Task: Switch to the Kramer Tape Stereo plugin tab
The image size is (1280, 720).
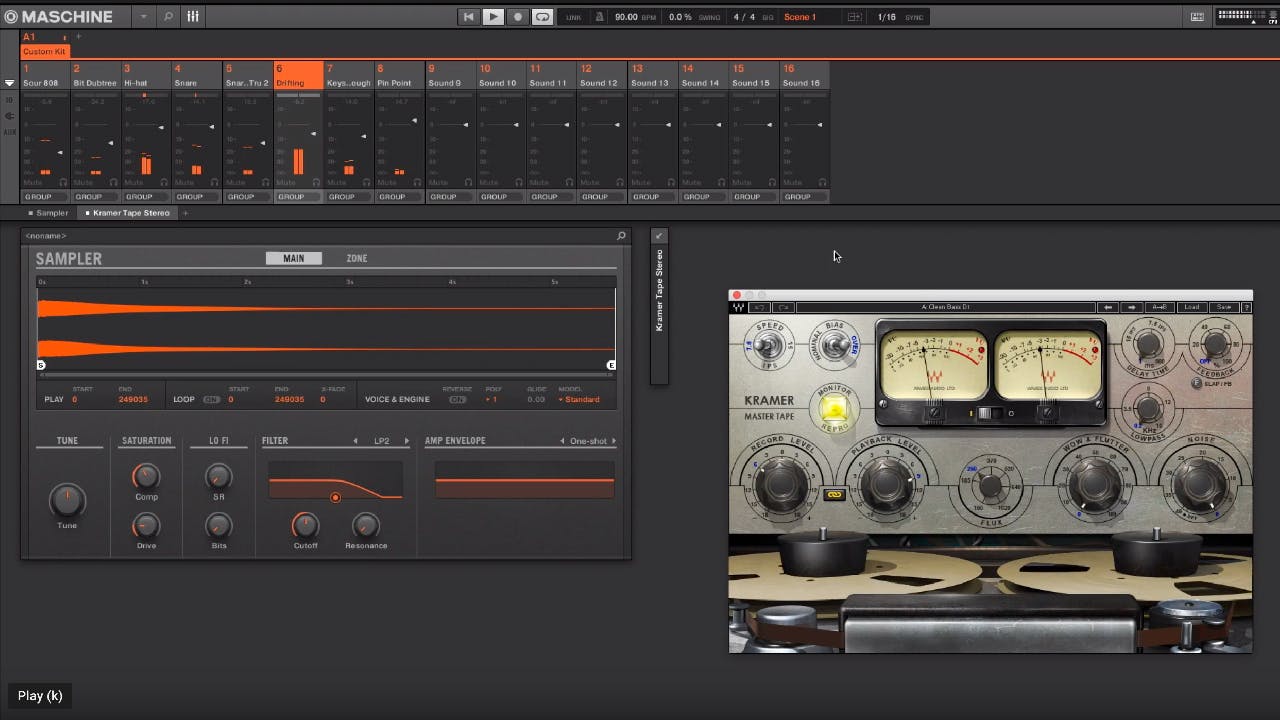Action: click(128, 213)
